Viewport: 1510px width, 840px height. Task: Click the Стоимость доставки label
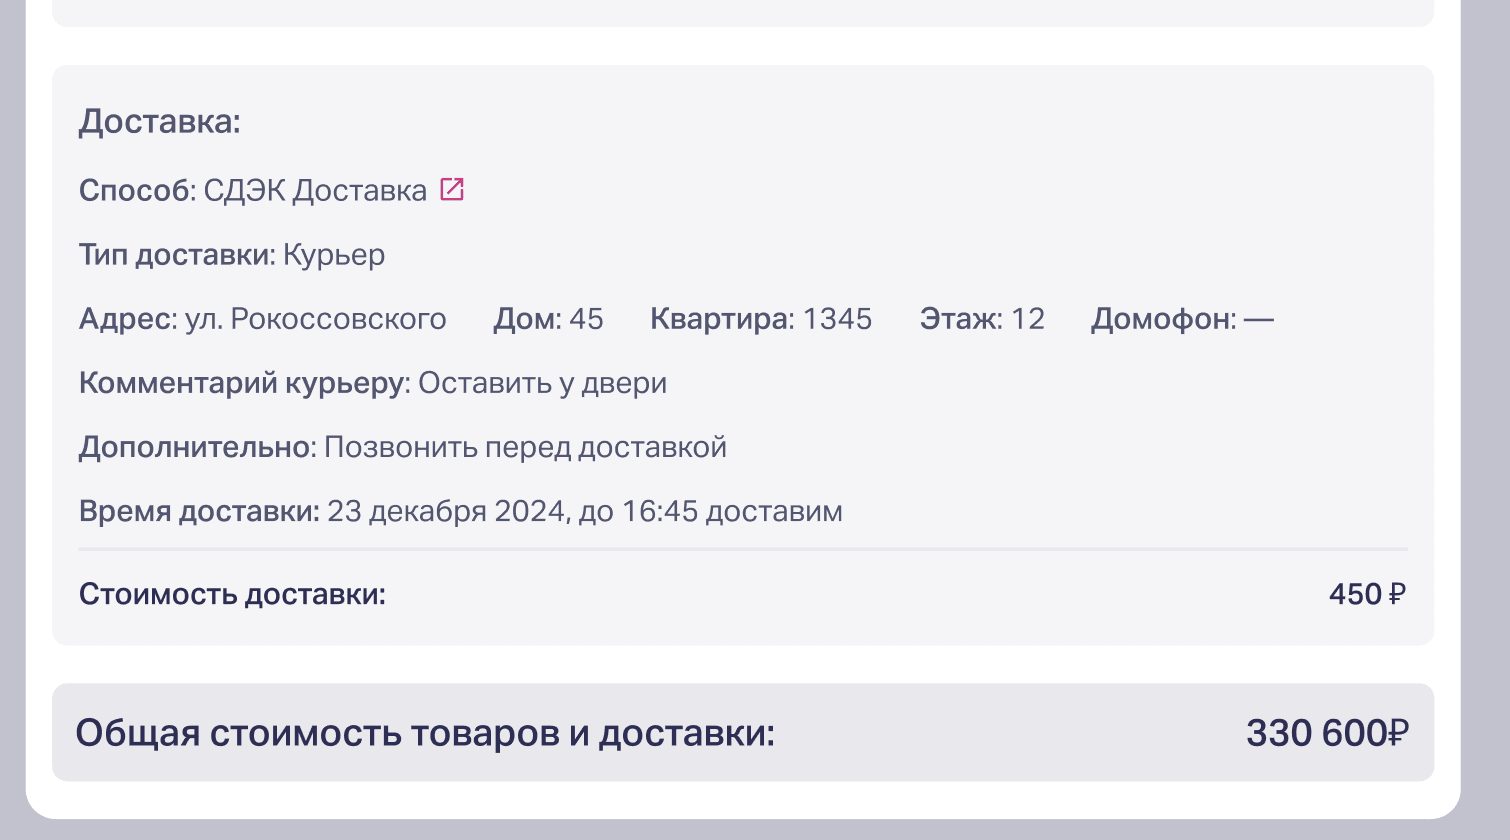coord(232,594)
